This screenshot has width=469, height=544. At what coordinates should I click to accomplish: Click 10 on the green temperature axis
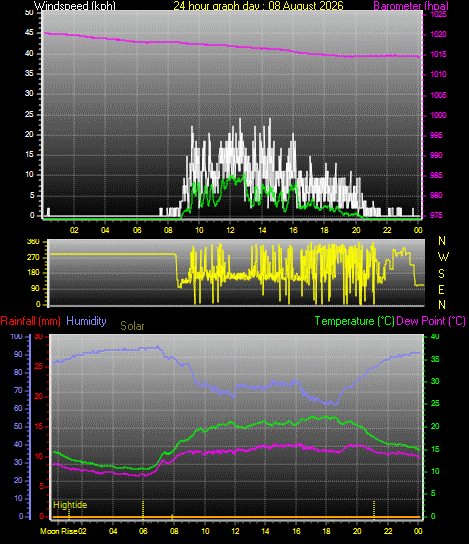(435, 471)
